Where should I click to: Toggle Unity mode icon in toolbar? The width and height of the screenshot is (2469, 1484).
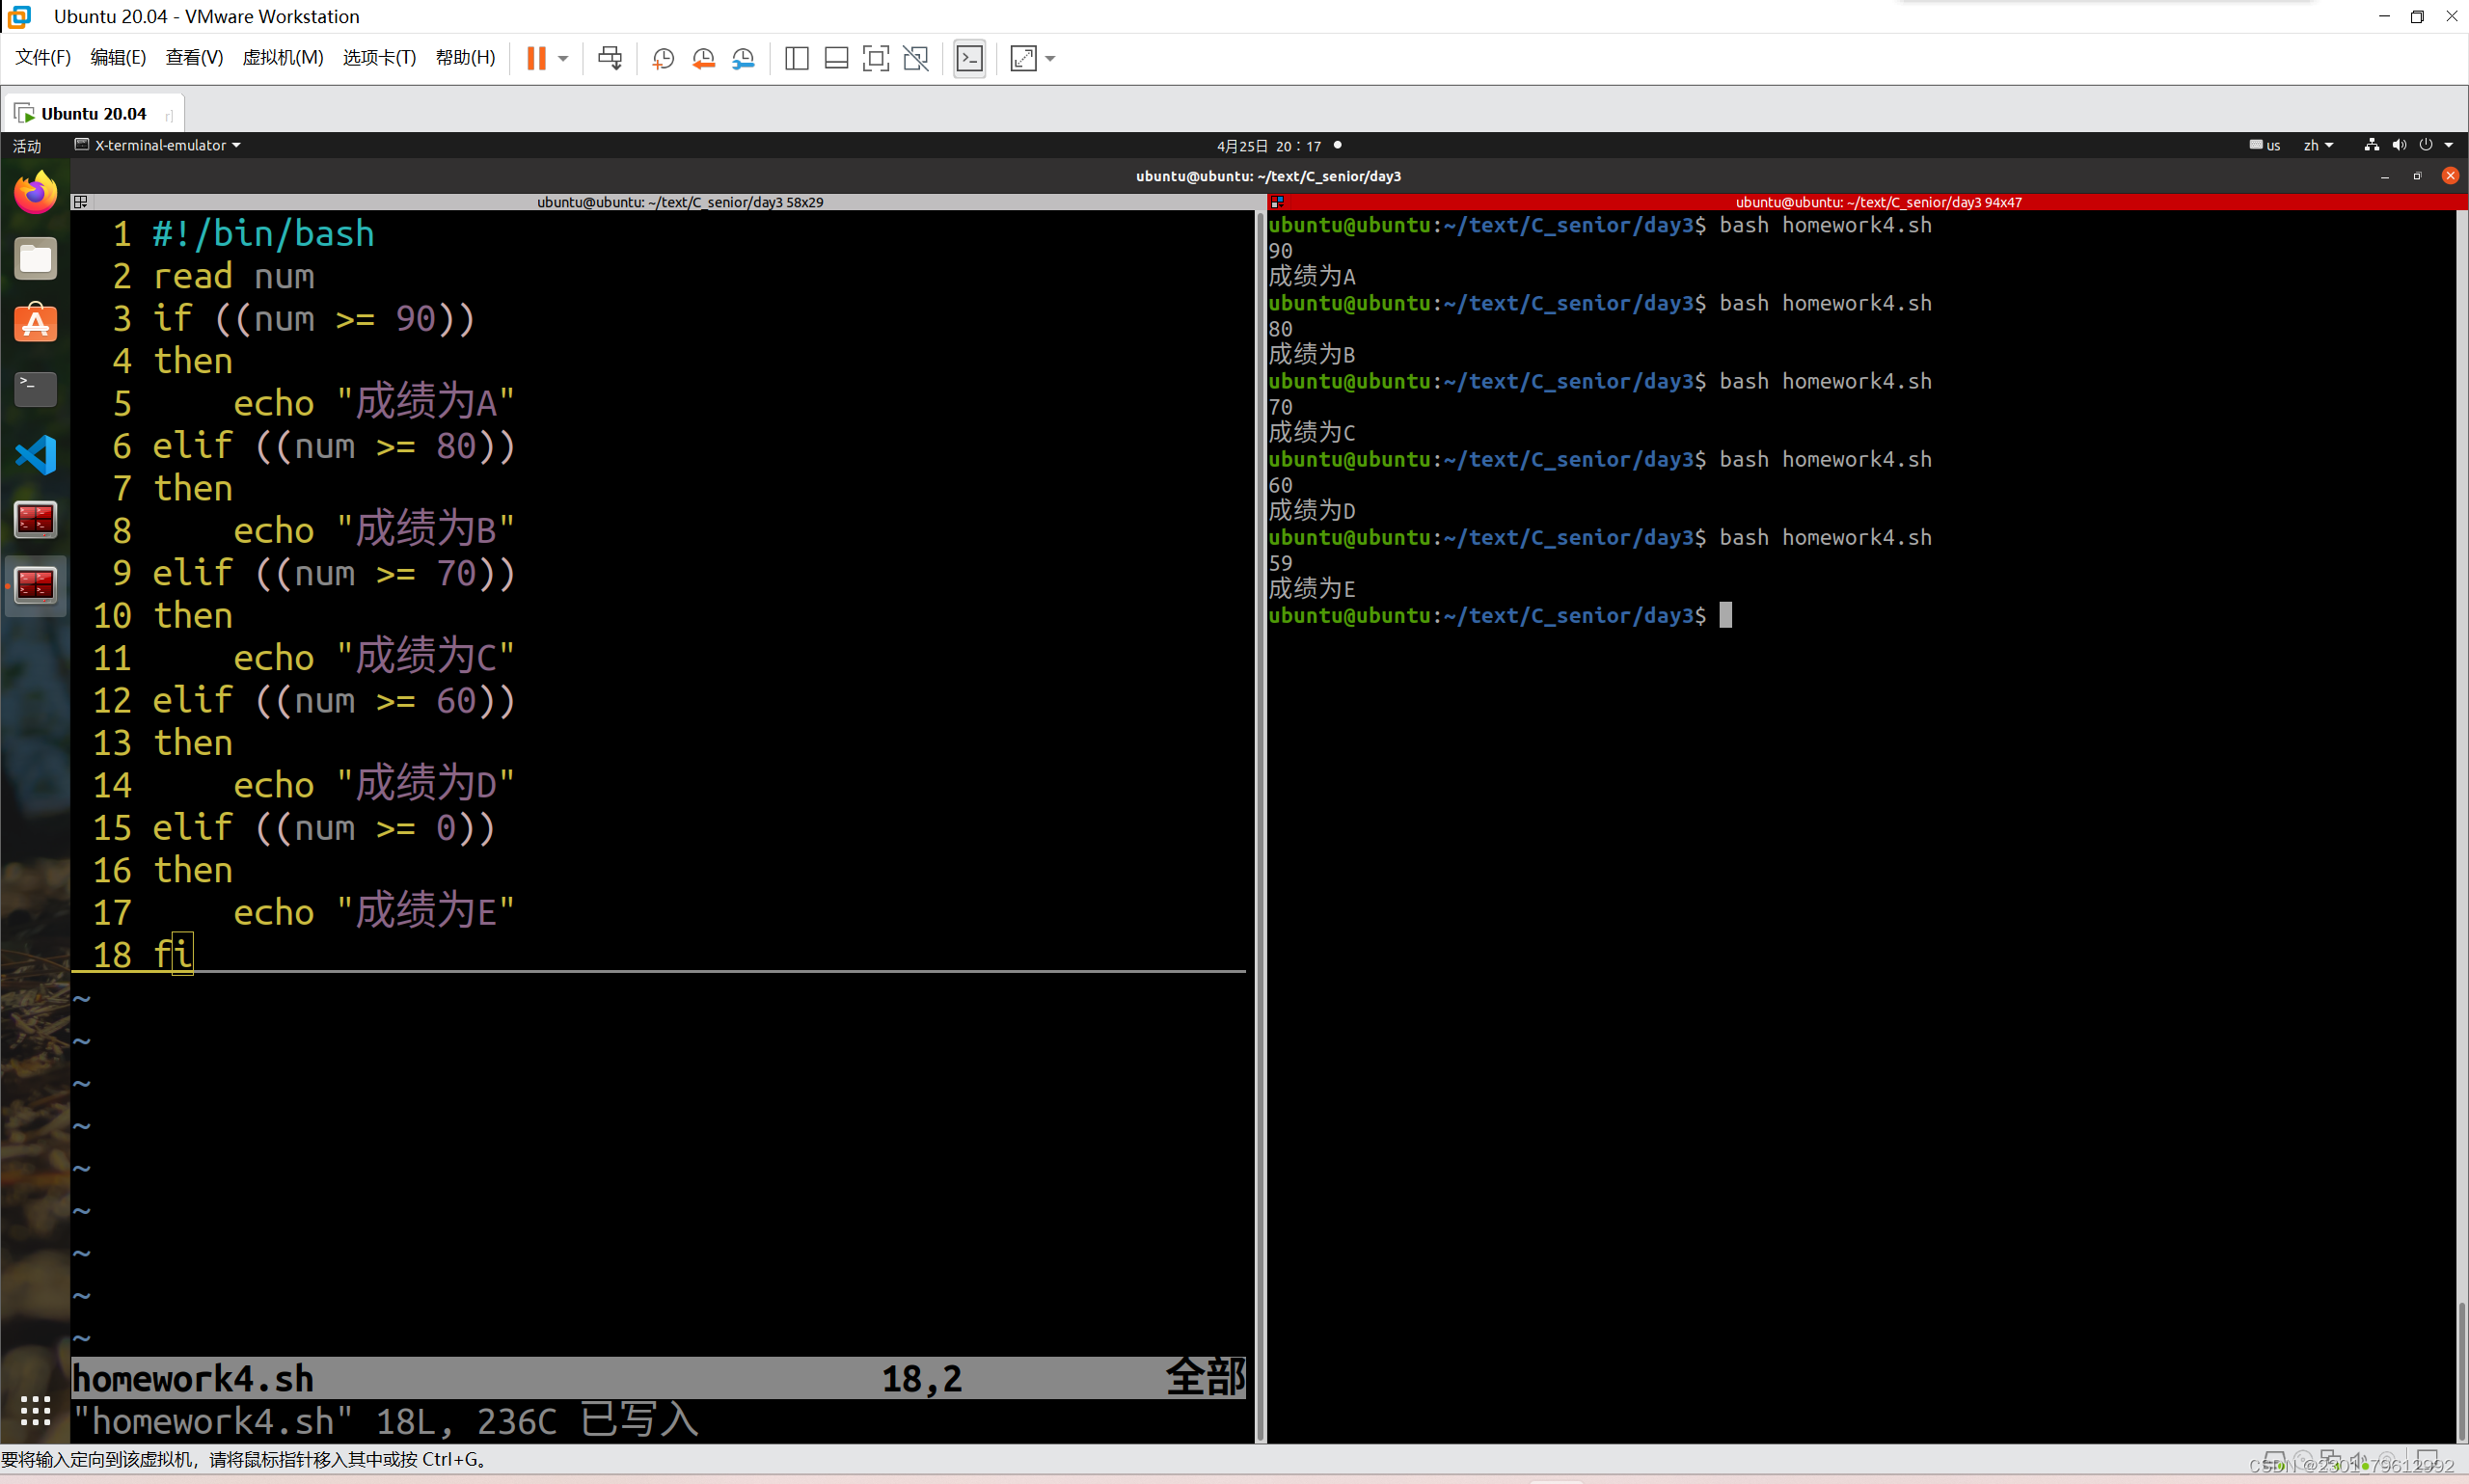915,58
